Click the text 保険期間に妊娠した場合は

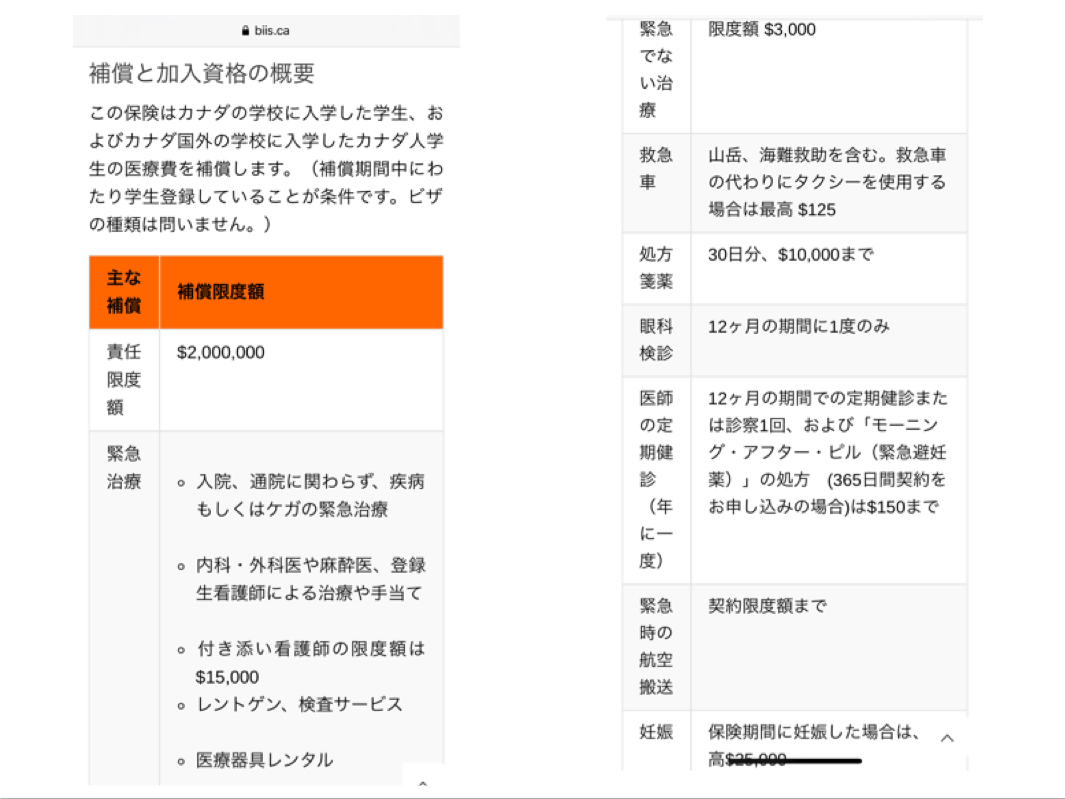pyautogui.click(x=810, y=732)
